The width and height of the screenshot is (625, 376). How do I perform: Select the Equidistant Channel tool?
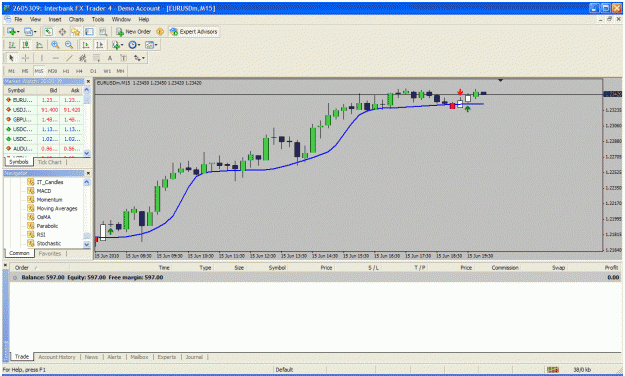[x=83, y=58]
